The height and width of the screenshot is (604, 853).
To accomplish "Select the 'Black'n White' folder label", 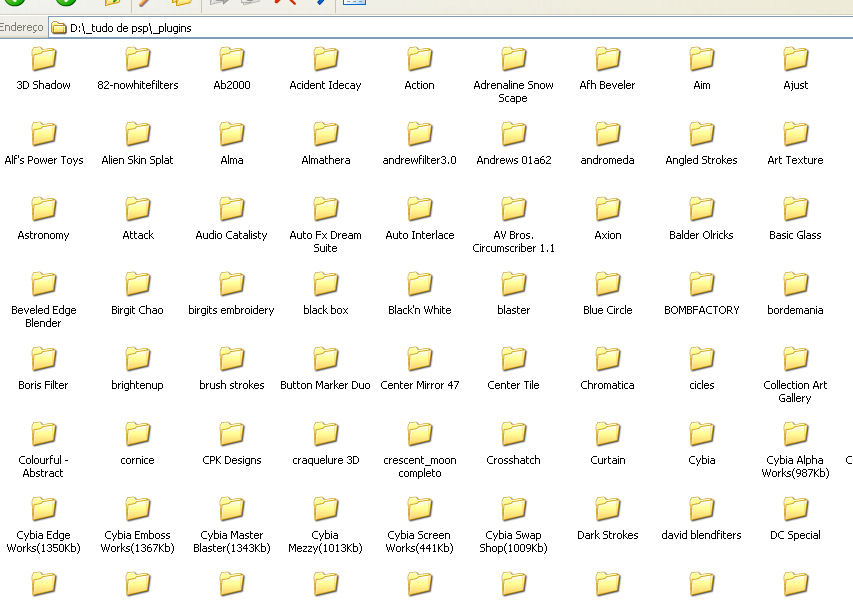I will point(419,310).
